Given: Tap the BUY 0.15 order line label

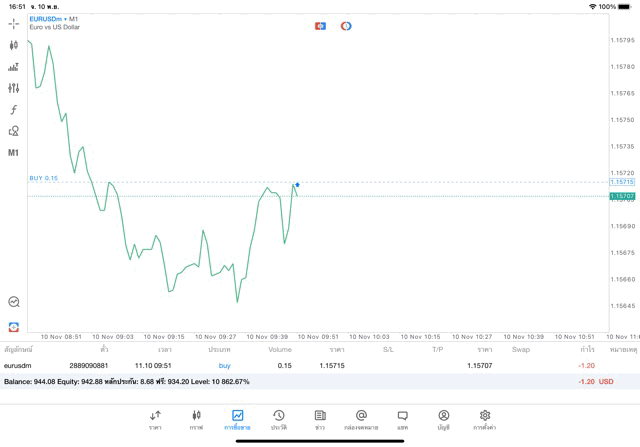Looking at the screenshot, I should coord(44,178).
